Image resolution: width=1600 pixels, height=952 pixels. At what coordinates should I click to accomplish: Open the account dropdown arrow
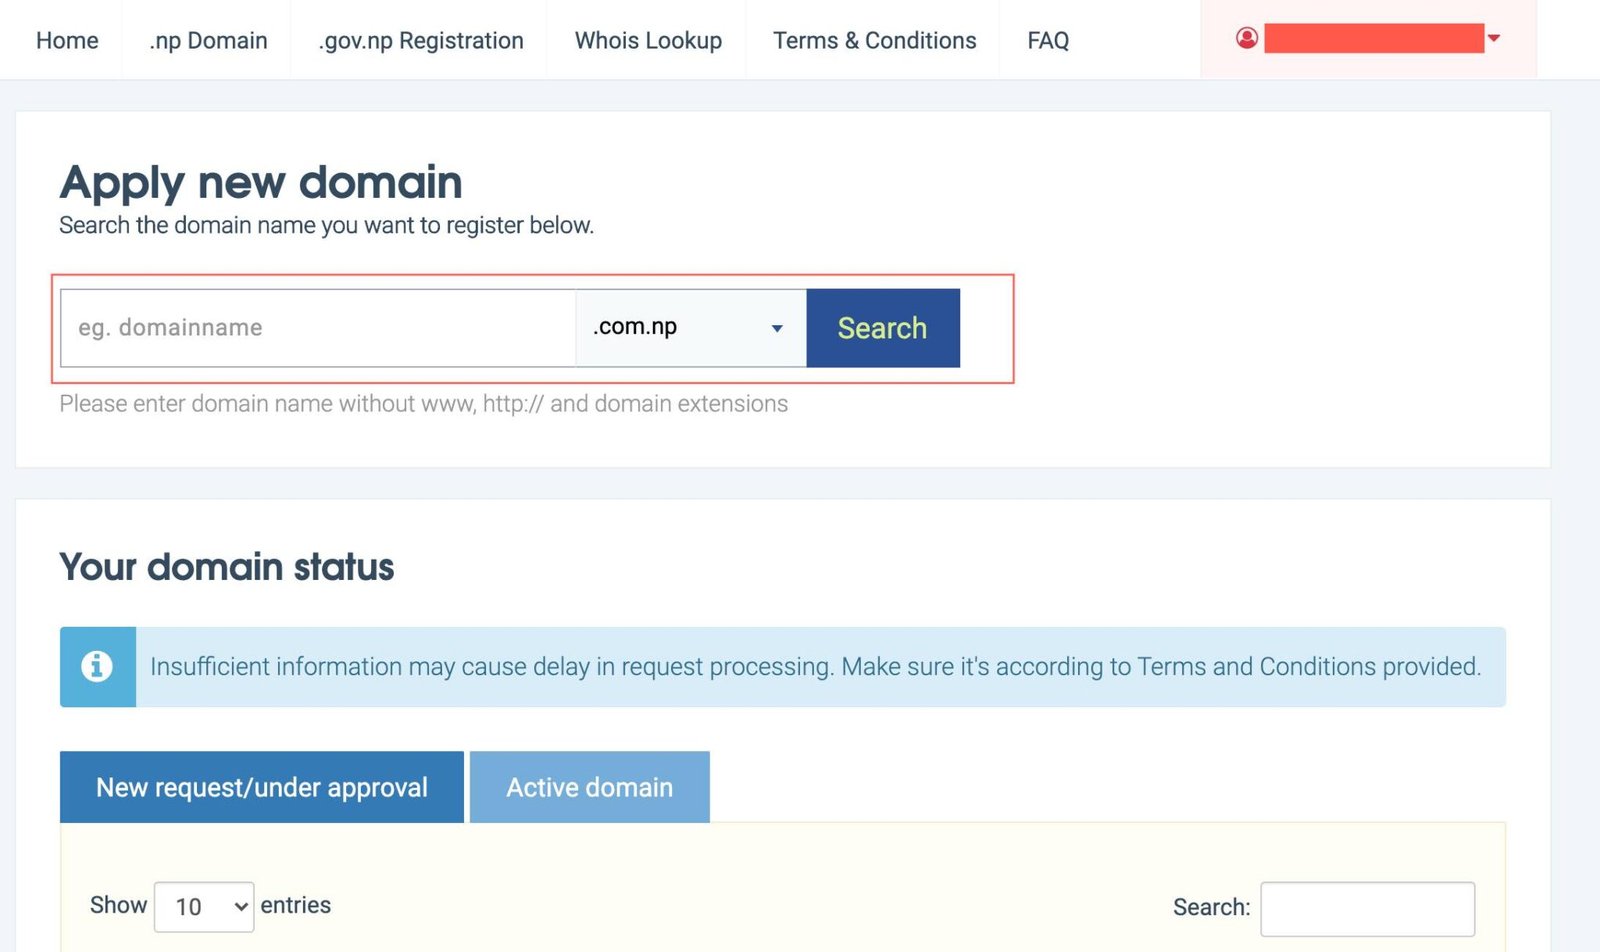coord(1494,38)
